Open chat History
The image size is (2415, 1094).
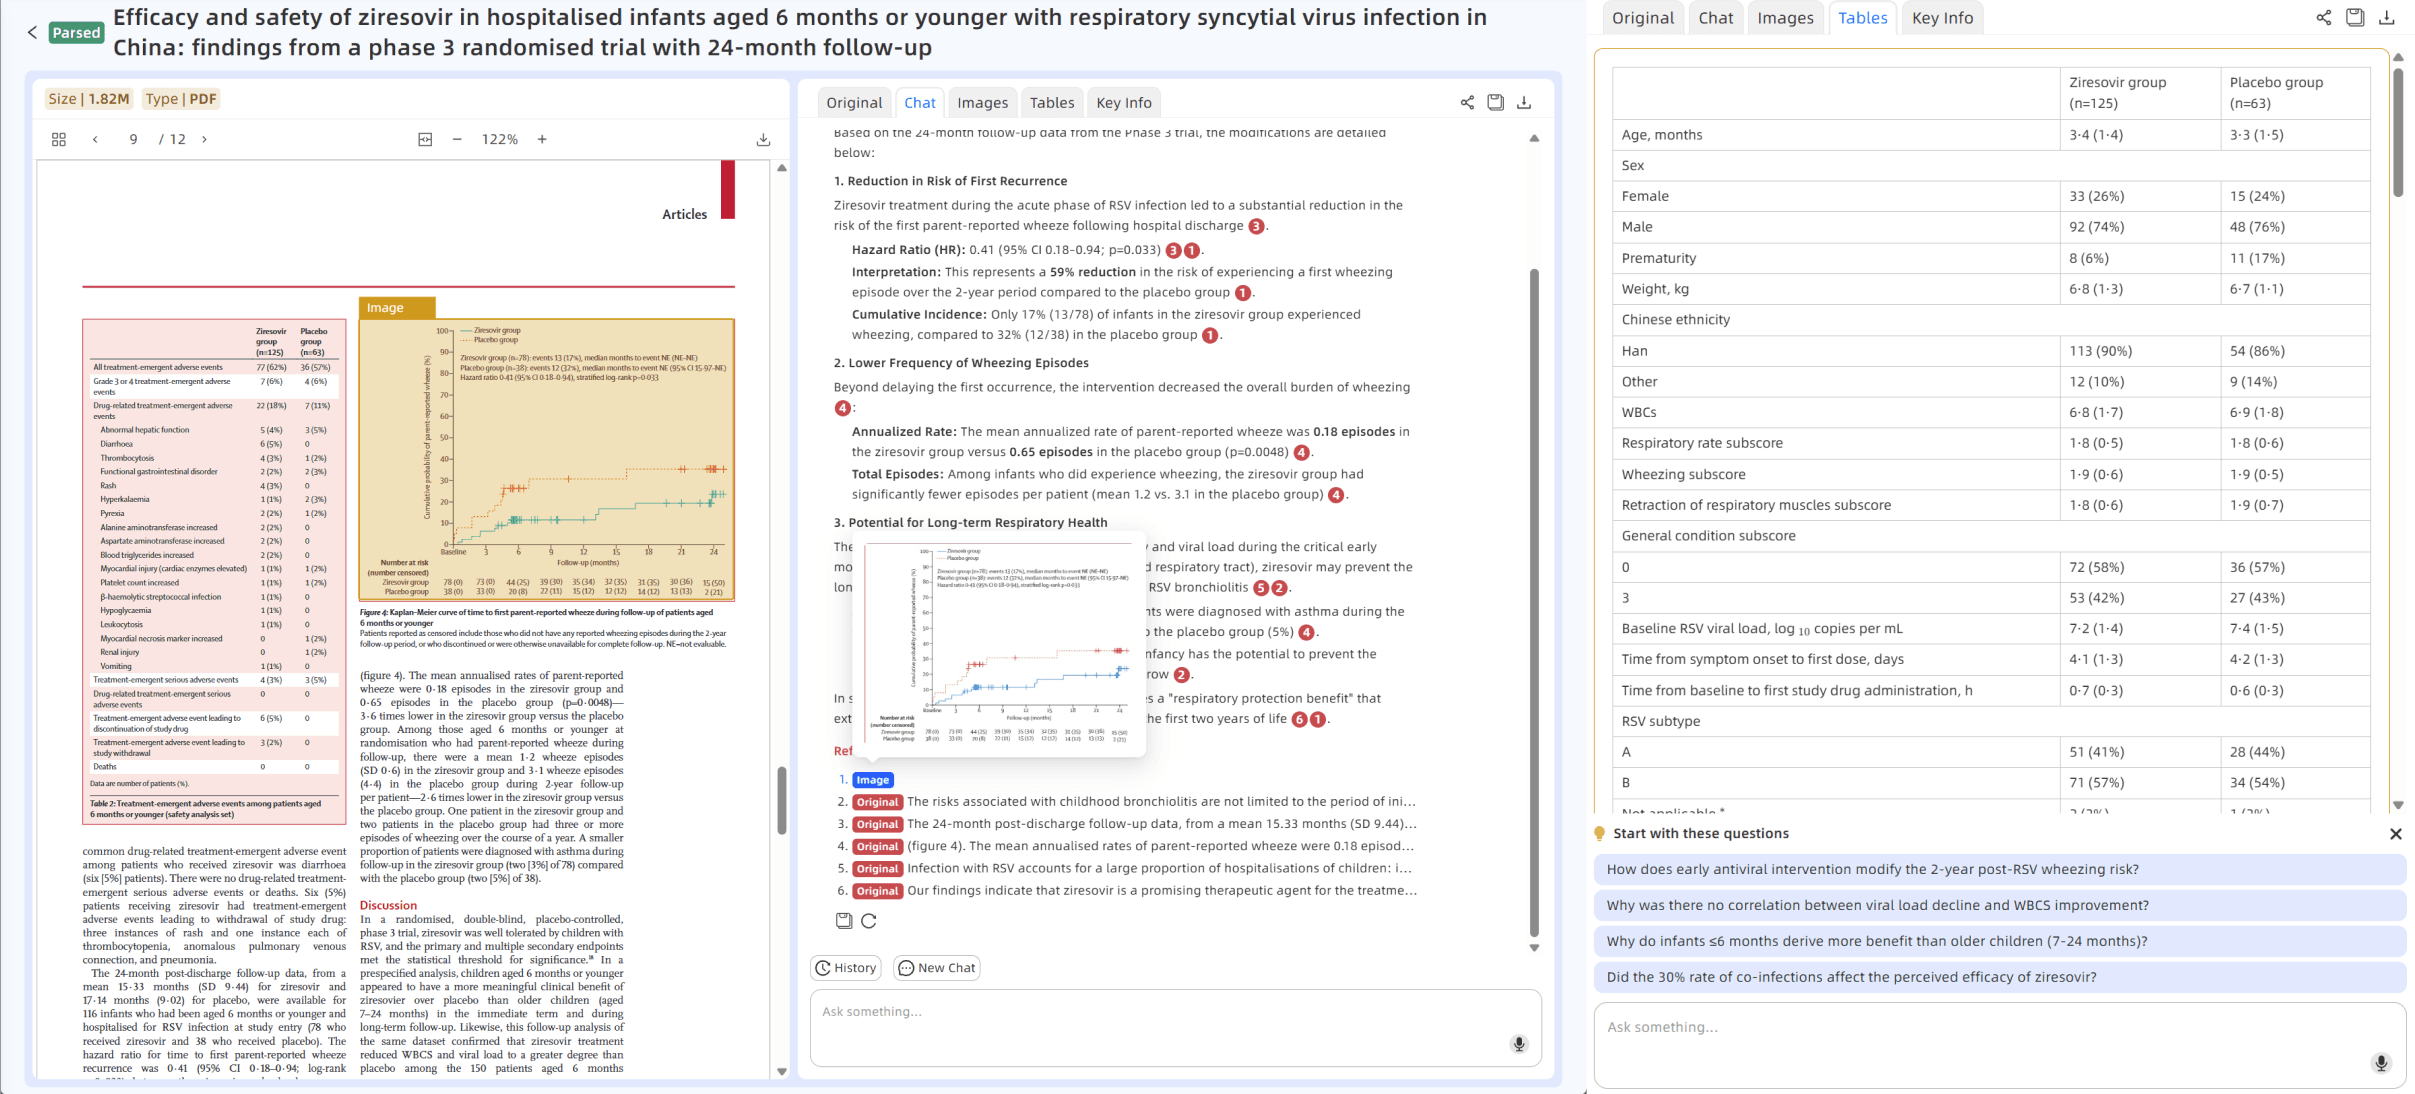[x=846, y=968]
